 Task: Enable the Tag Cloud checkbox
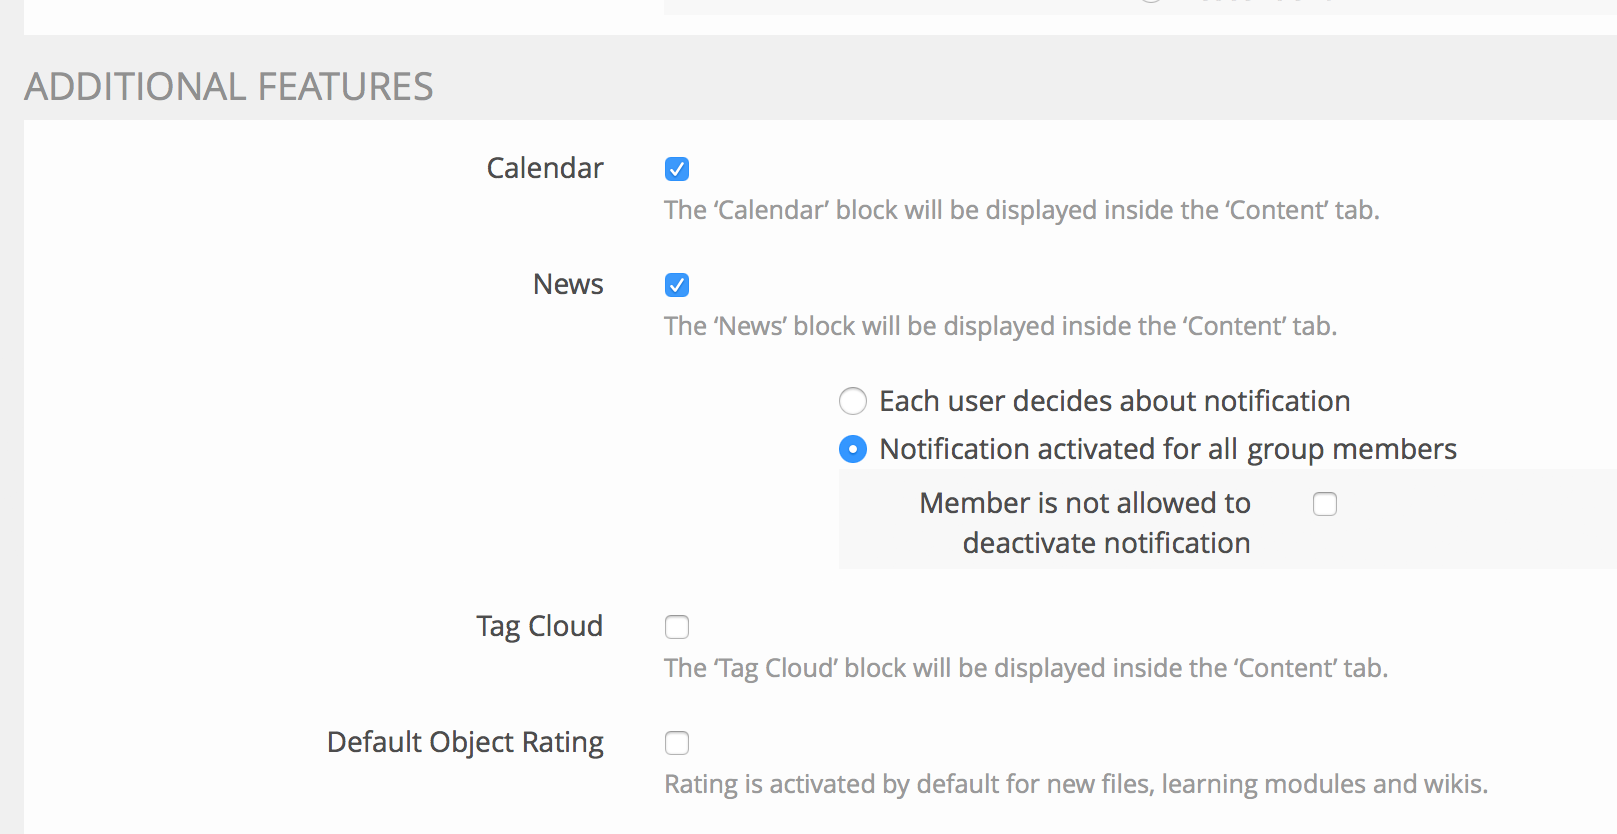click(x=677, y=627)
